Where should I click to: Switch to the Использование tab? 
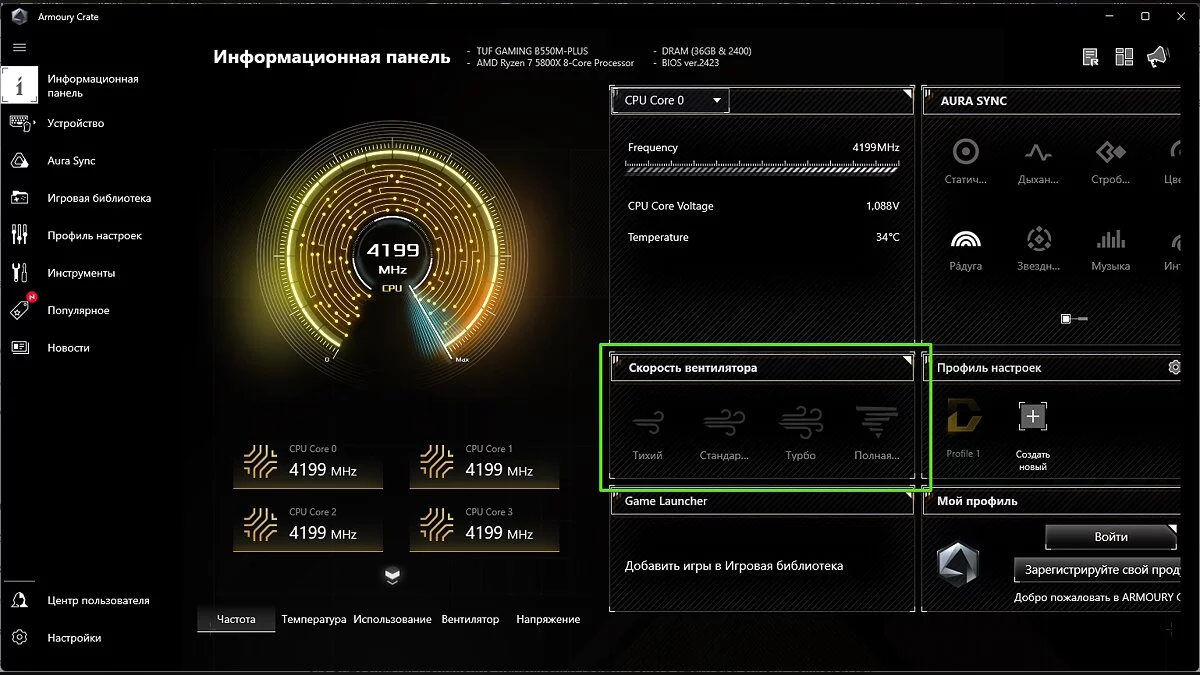click(392, 619)
